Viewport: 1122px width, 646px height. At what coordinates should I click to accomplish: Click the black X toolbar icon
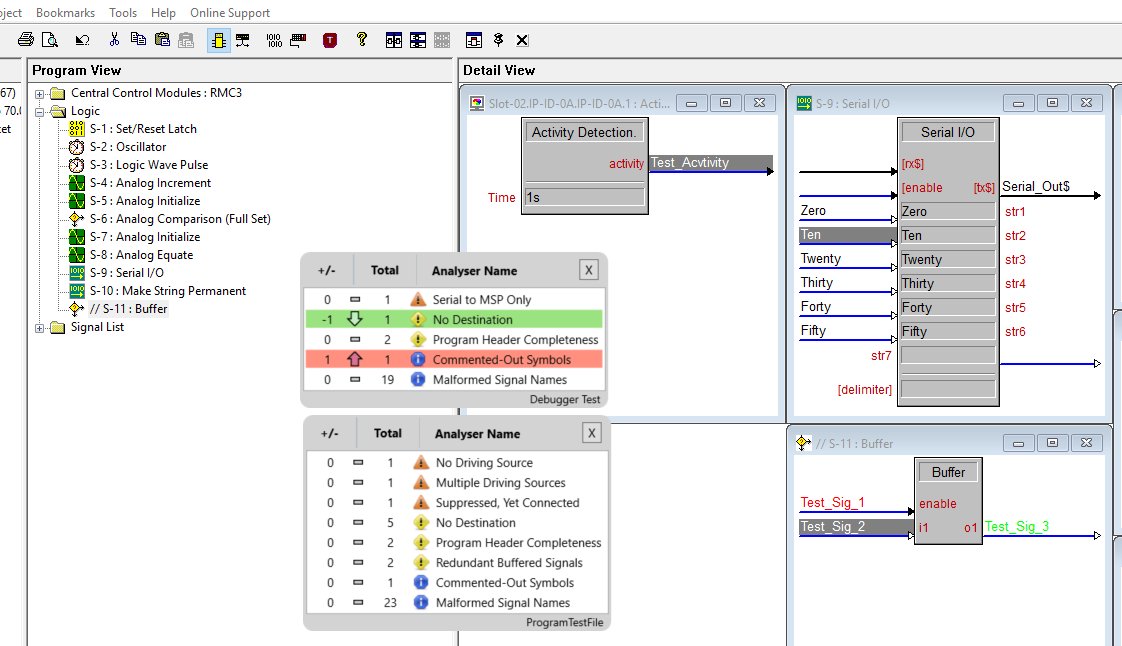click(522, 40)
